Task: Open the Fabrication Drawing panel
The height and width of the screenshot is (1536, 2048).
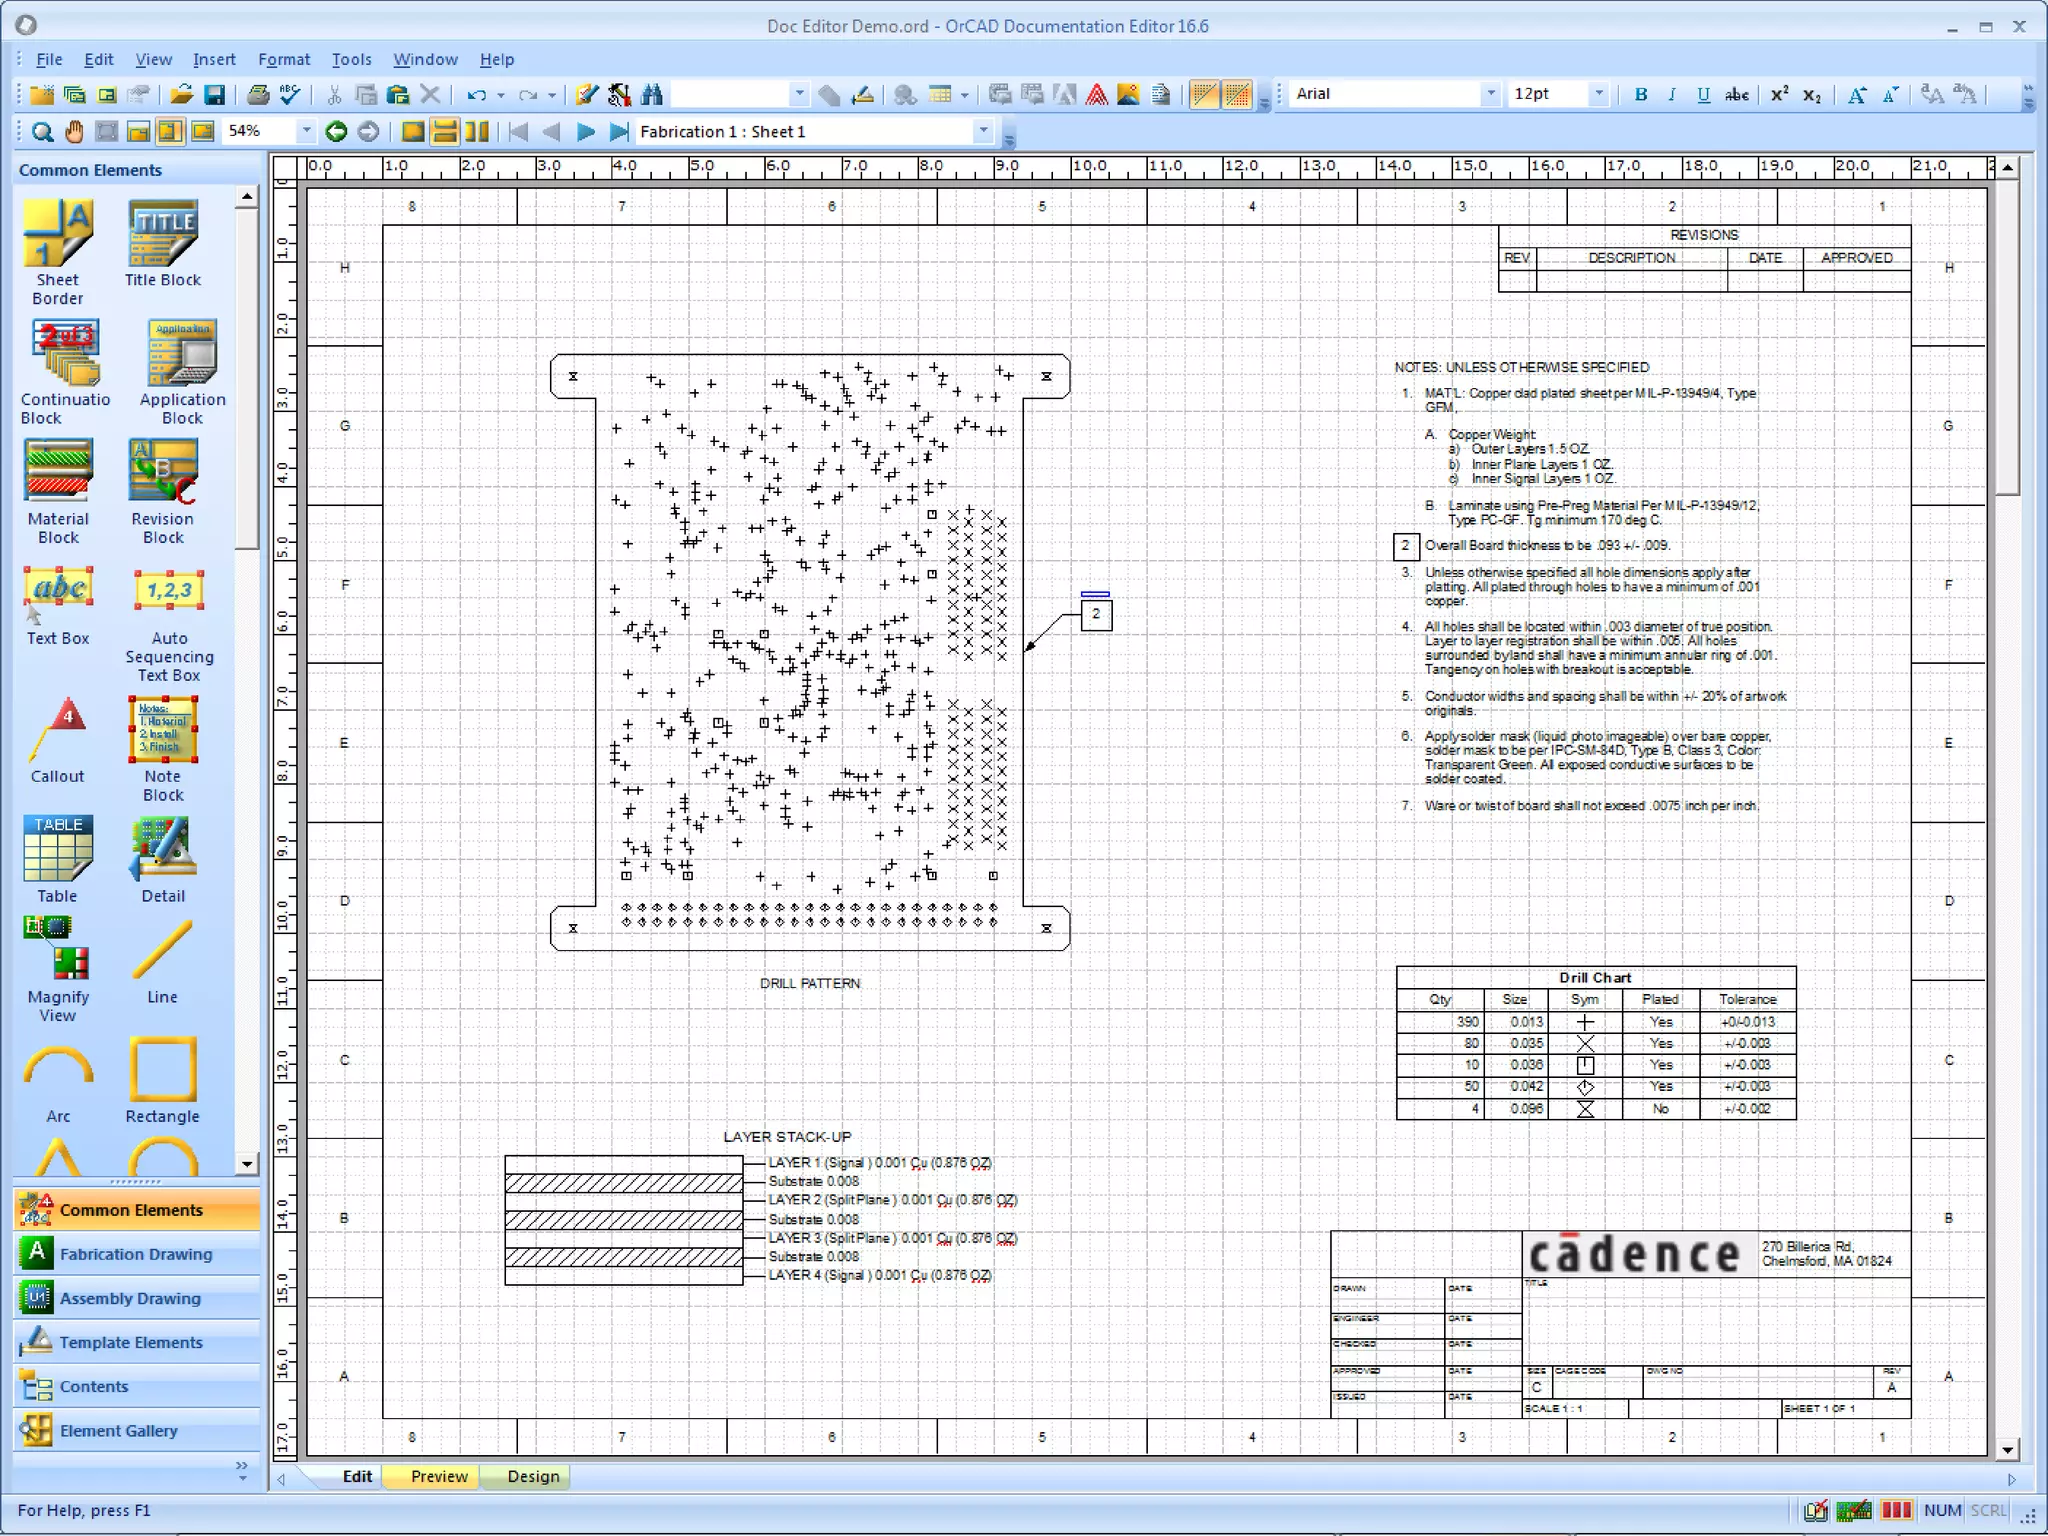Action: [x=137, y=1254]
